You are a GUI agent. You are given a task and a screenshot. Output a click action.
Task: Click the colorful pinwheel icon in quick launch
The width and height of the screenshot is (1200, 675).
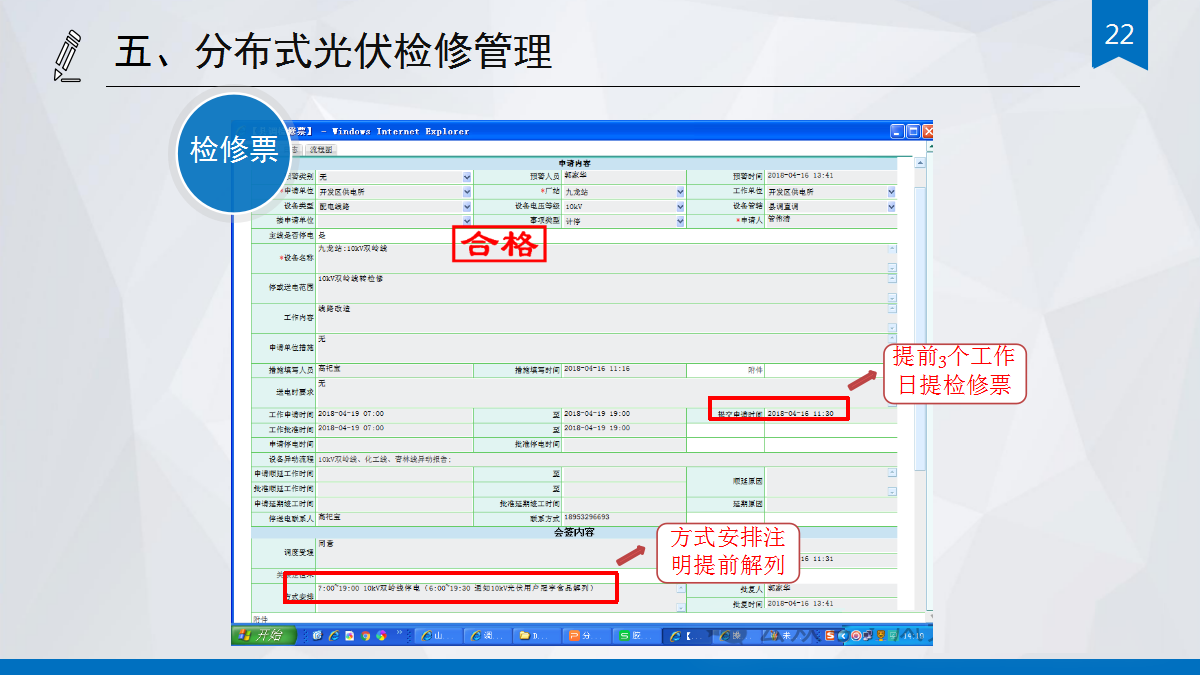click(x=380, y=636)
